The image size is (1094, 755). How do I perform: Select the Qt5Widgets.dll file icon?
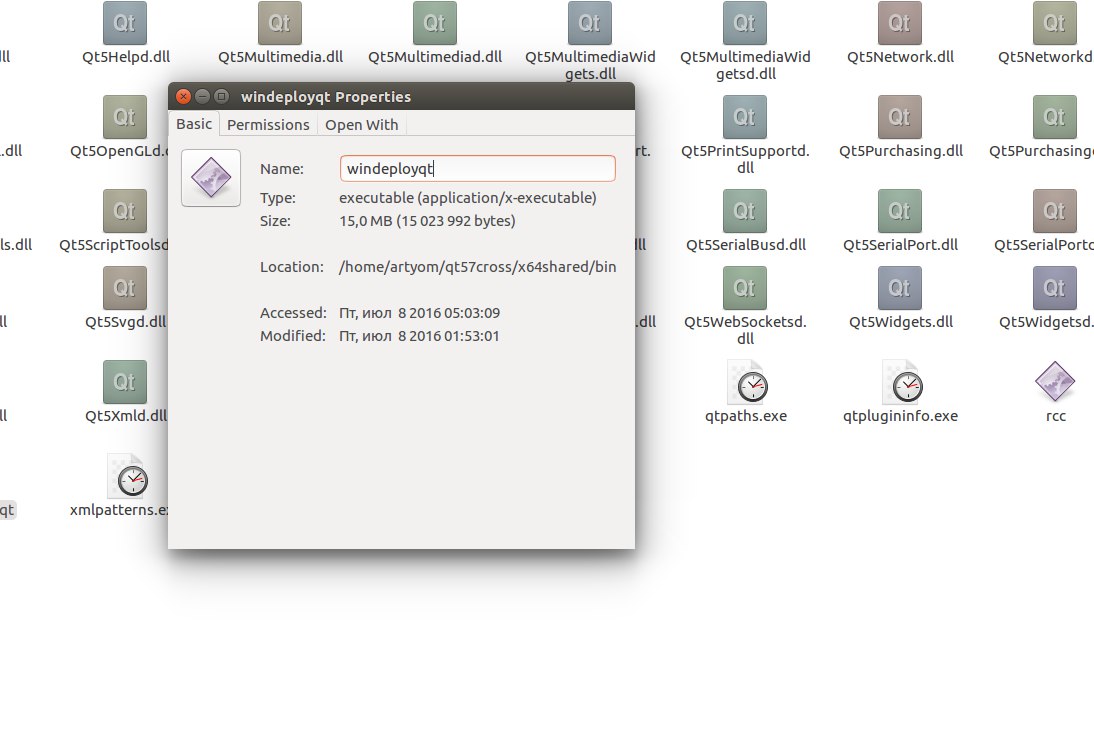point(899,287)
